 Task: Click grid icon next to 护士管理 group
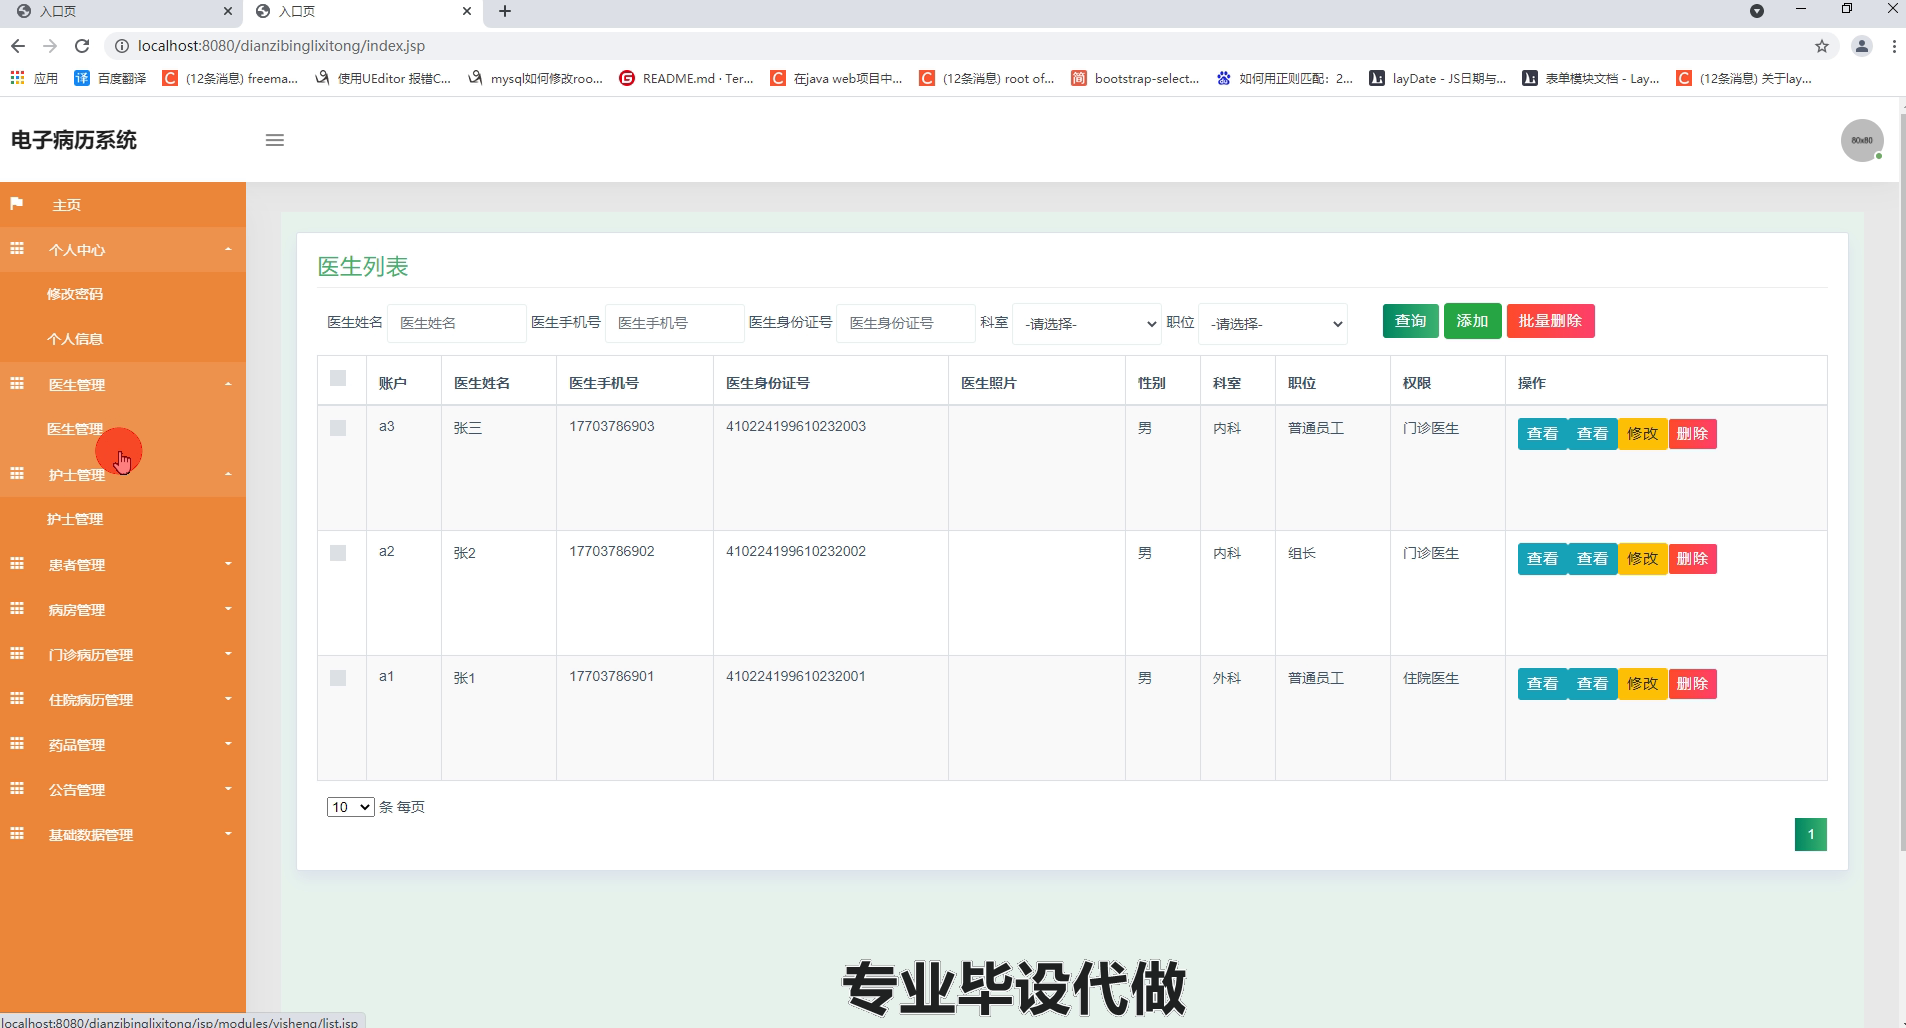pos(17,474)
